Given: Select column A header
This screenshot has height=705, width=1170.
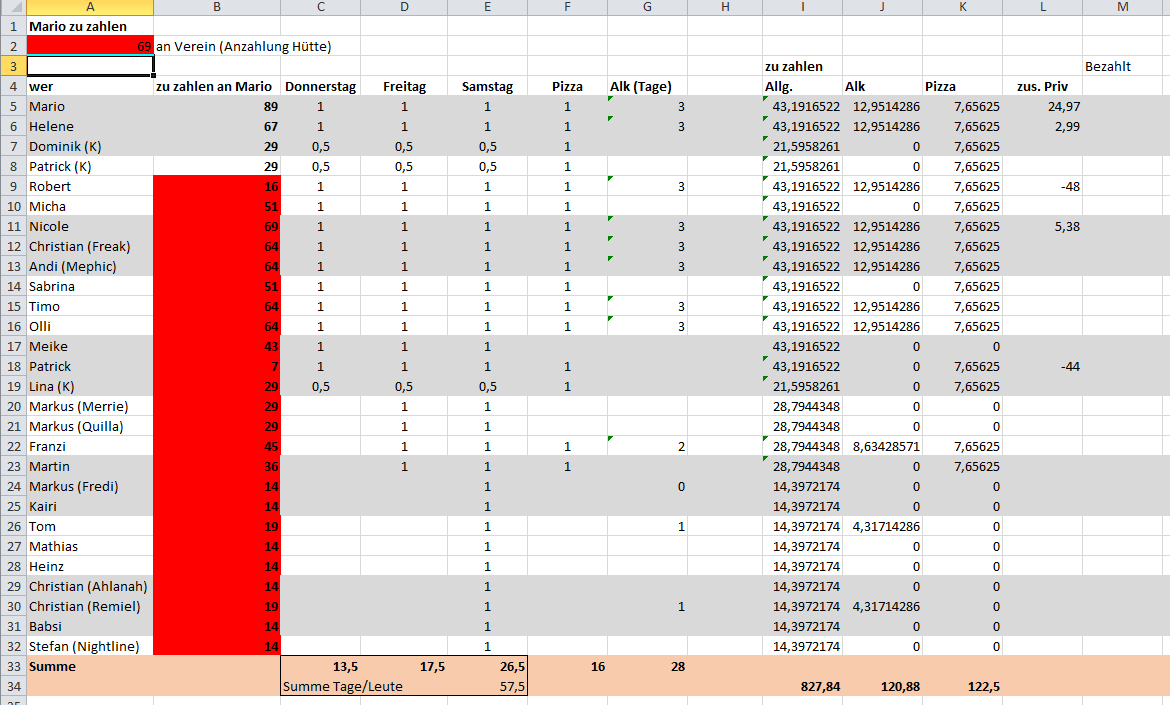Looking at the screenshot, I should click(90, 7).
